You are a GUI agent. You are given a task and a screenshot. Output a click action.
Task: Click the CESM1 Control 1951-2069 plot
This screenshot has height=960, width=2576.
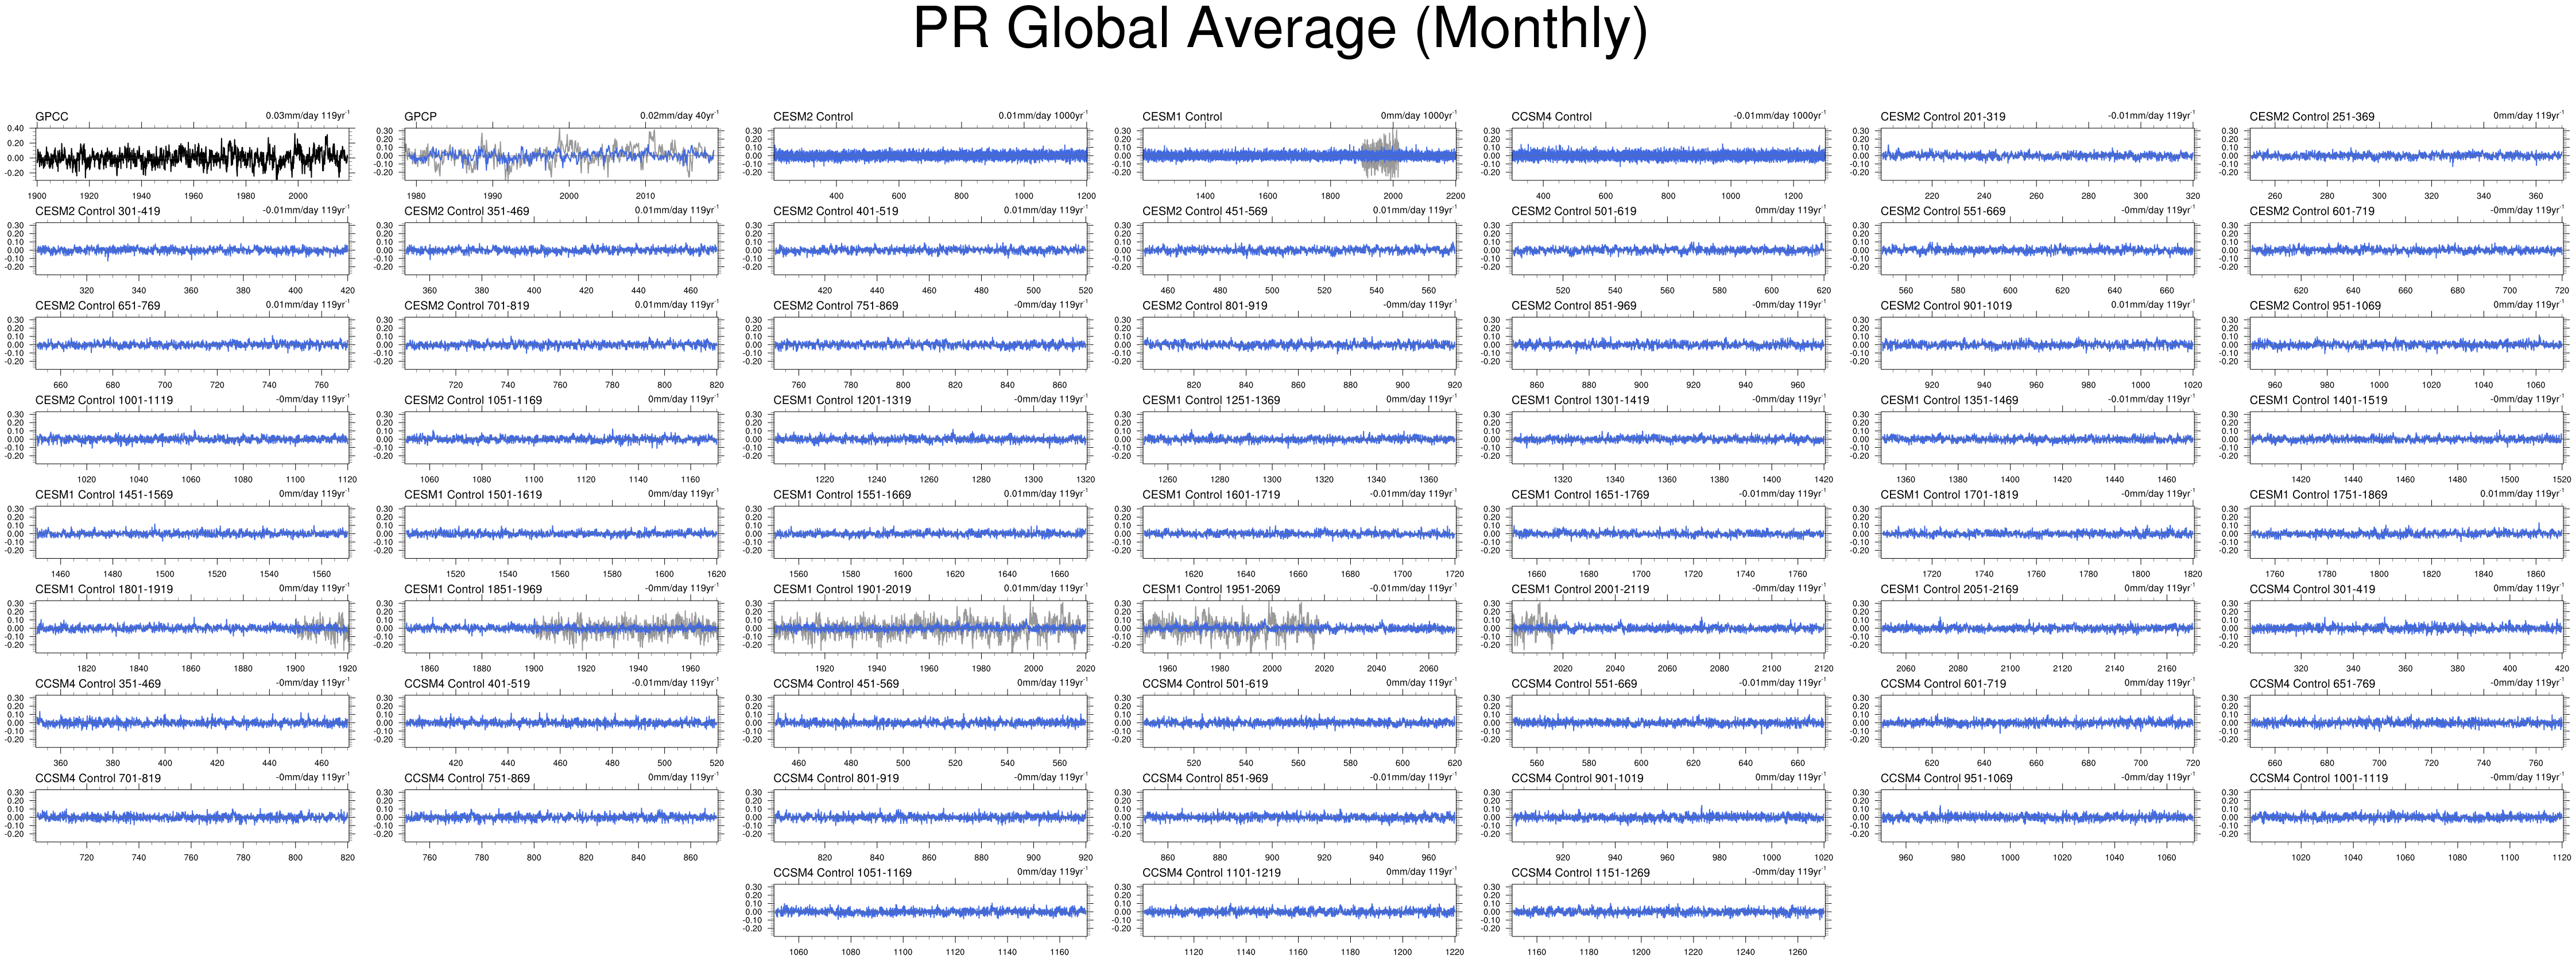(1299, 625)
